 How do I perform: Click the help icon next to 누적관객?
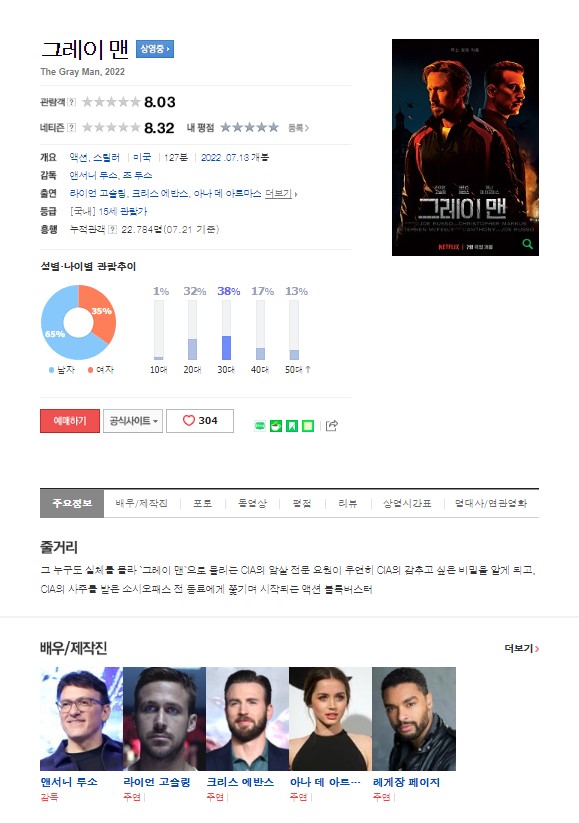pyautogui.click(x=112, y=229)
